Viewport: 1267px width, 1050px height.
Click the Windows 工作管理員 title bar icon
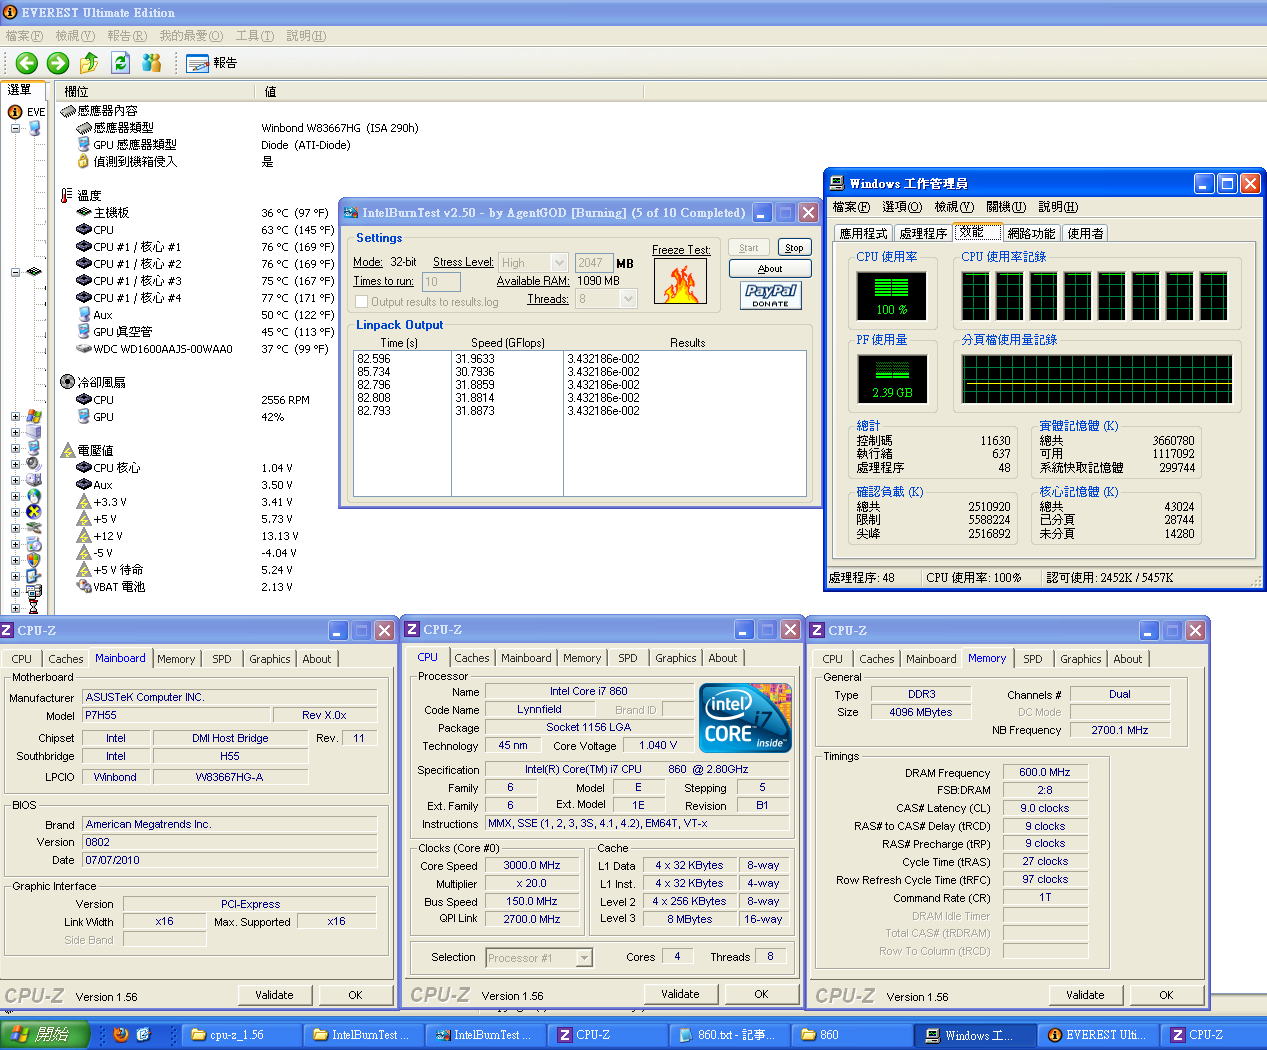837,183
